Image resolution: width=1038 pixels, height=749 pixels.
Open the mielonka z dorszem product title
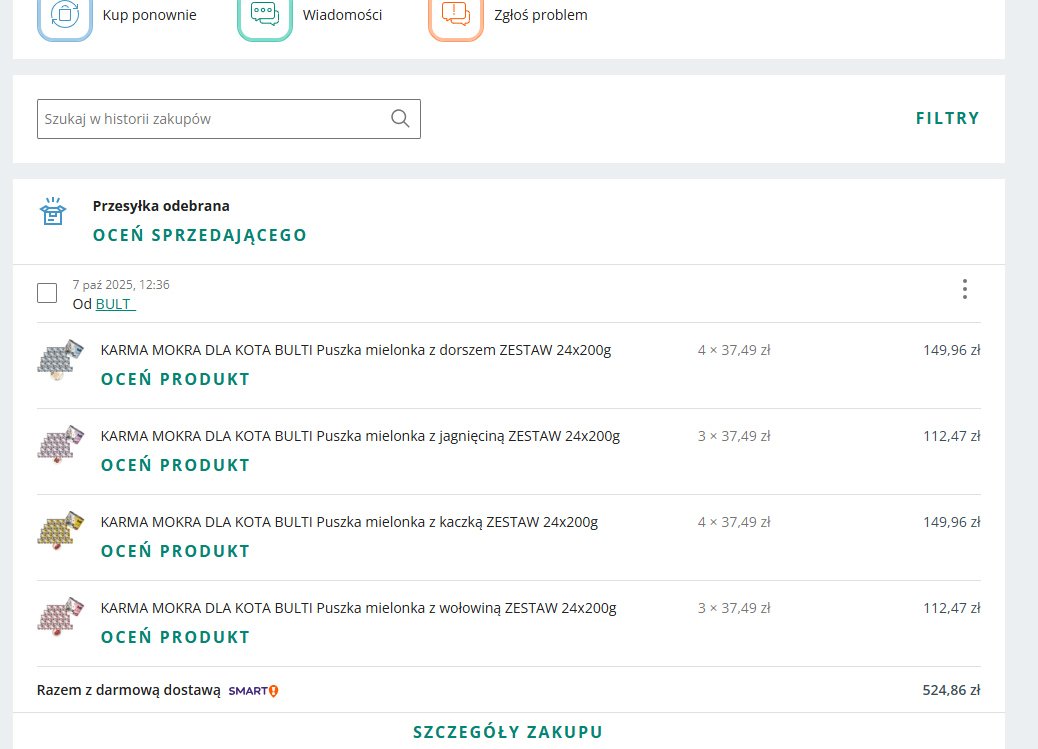click(355, 350)
